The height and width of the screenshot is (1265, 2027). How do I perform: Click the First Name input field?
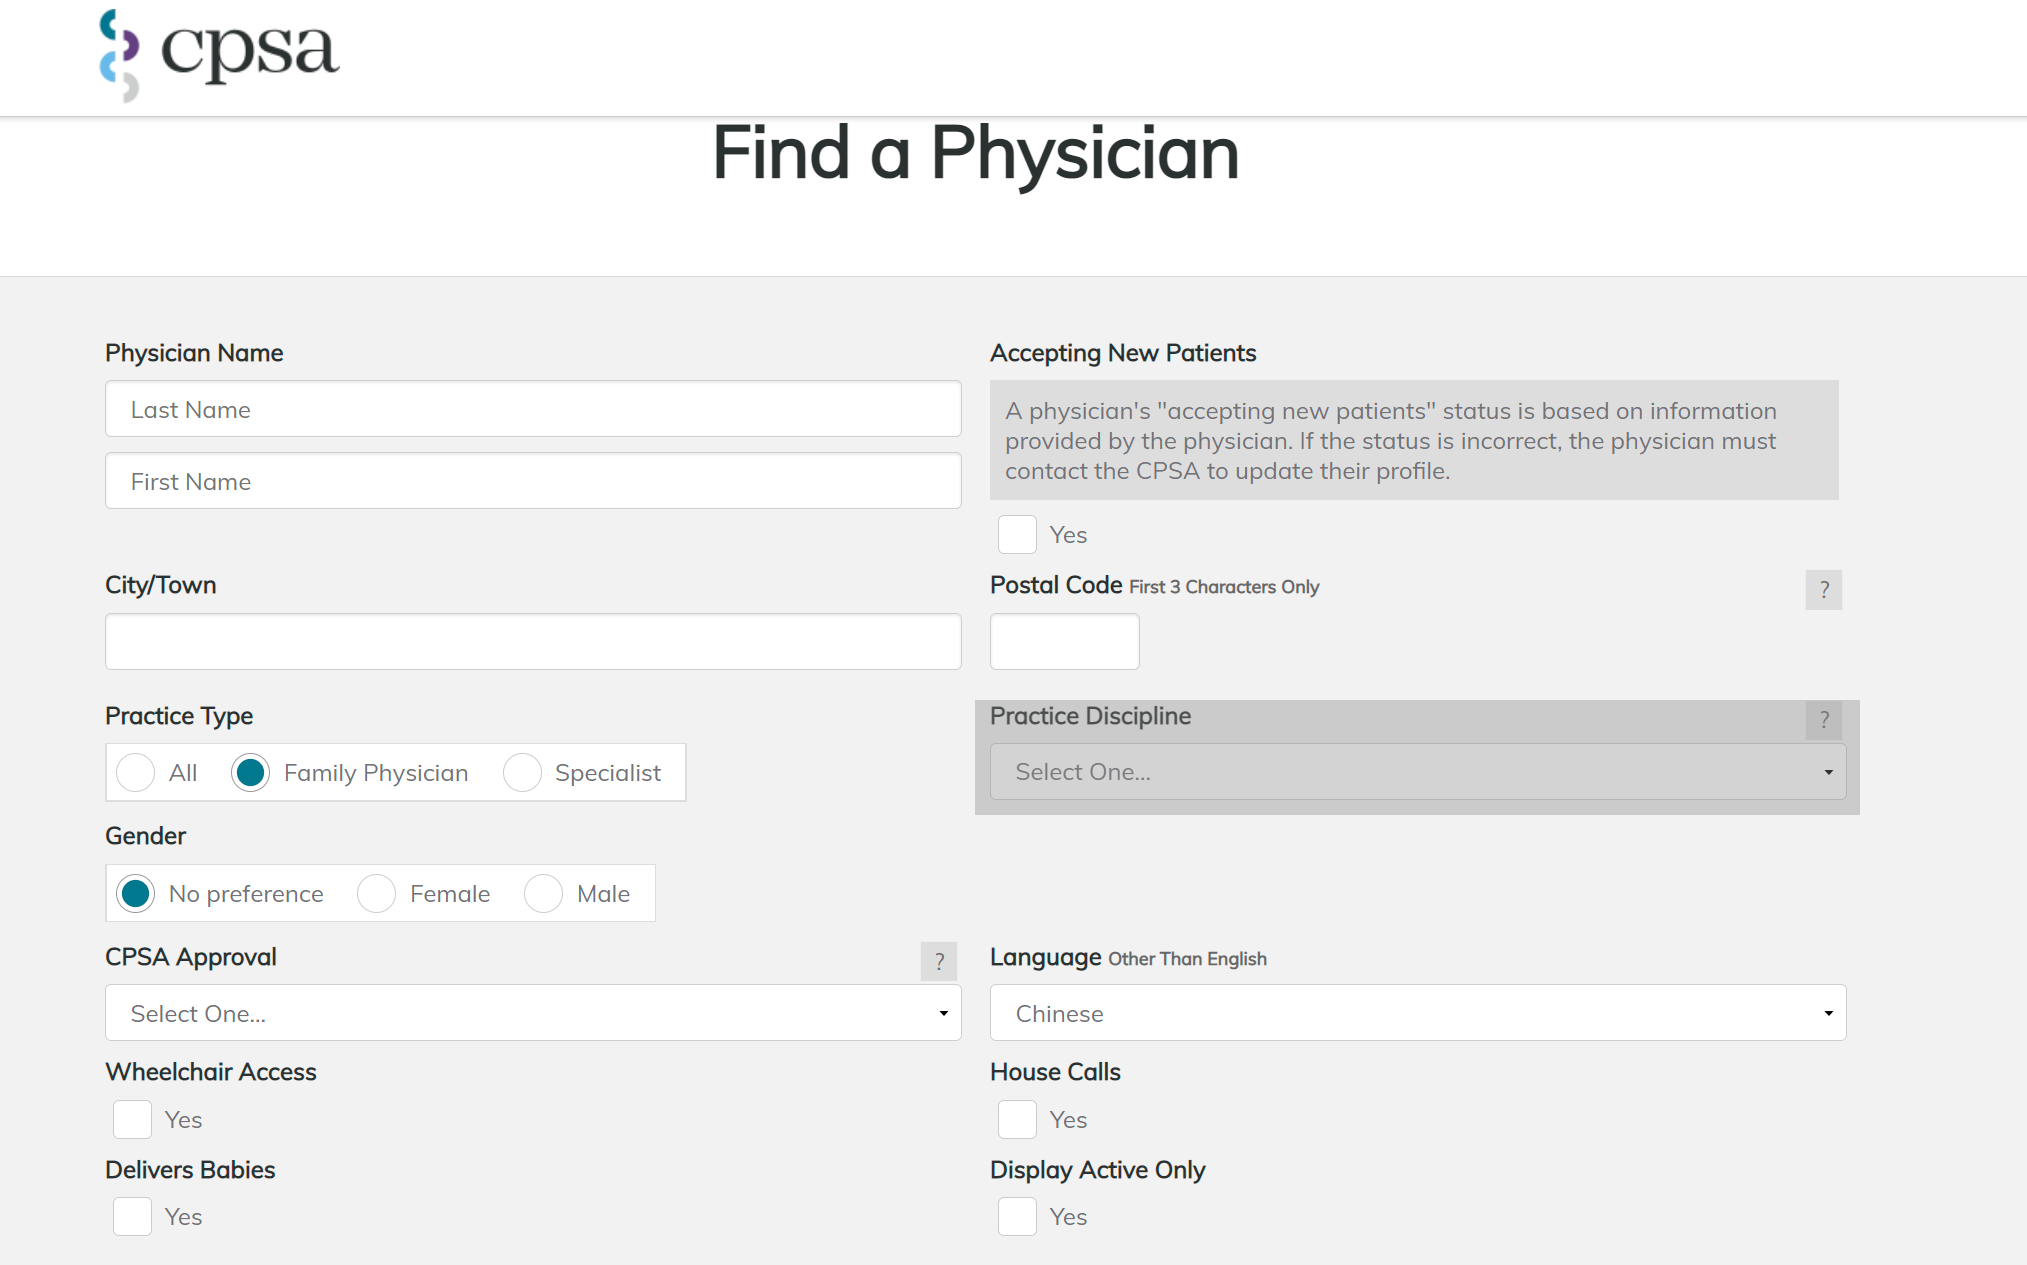tap(533, 481)
